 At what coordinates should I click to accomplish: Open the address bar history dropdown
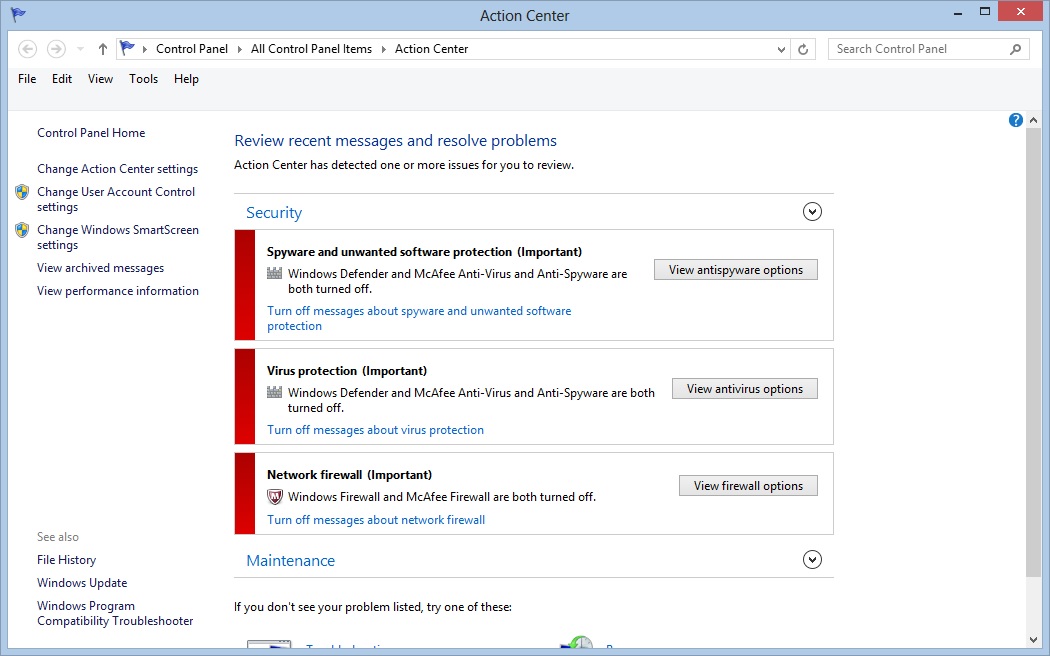tap(782, 49)
